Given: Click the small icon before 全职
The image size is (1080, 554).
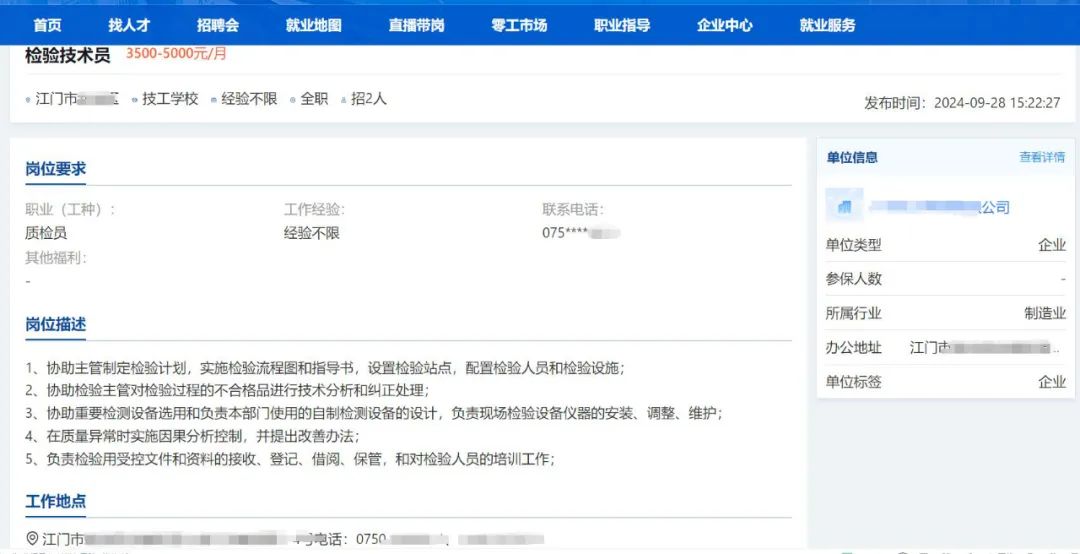Looking at the screenshot, I should pyautogui.click(x=292, y=100).
